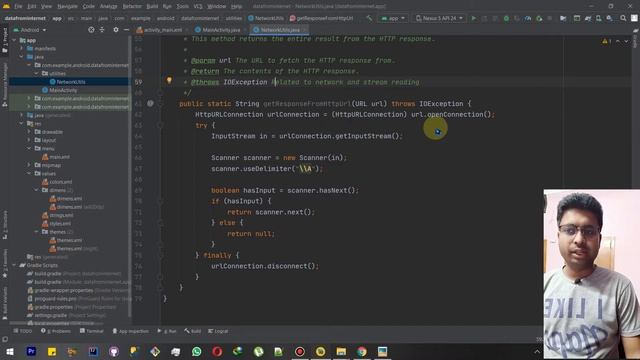Click the getResponseFromHttpUrl method name in code

pyautogui.click(x=307, y=104)
